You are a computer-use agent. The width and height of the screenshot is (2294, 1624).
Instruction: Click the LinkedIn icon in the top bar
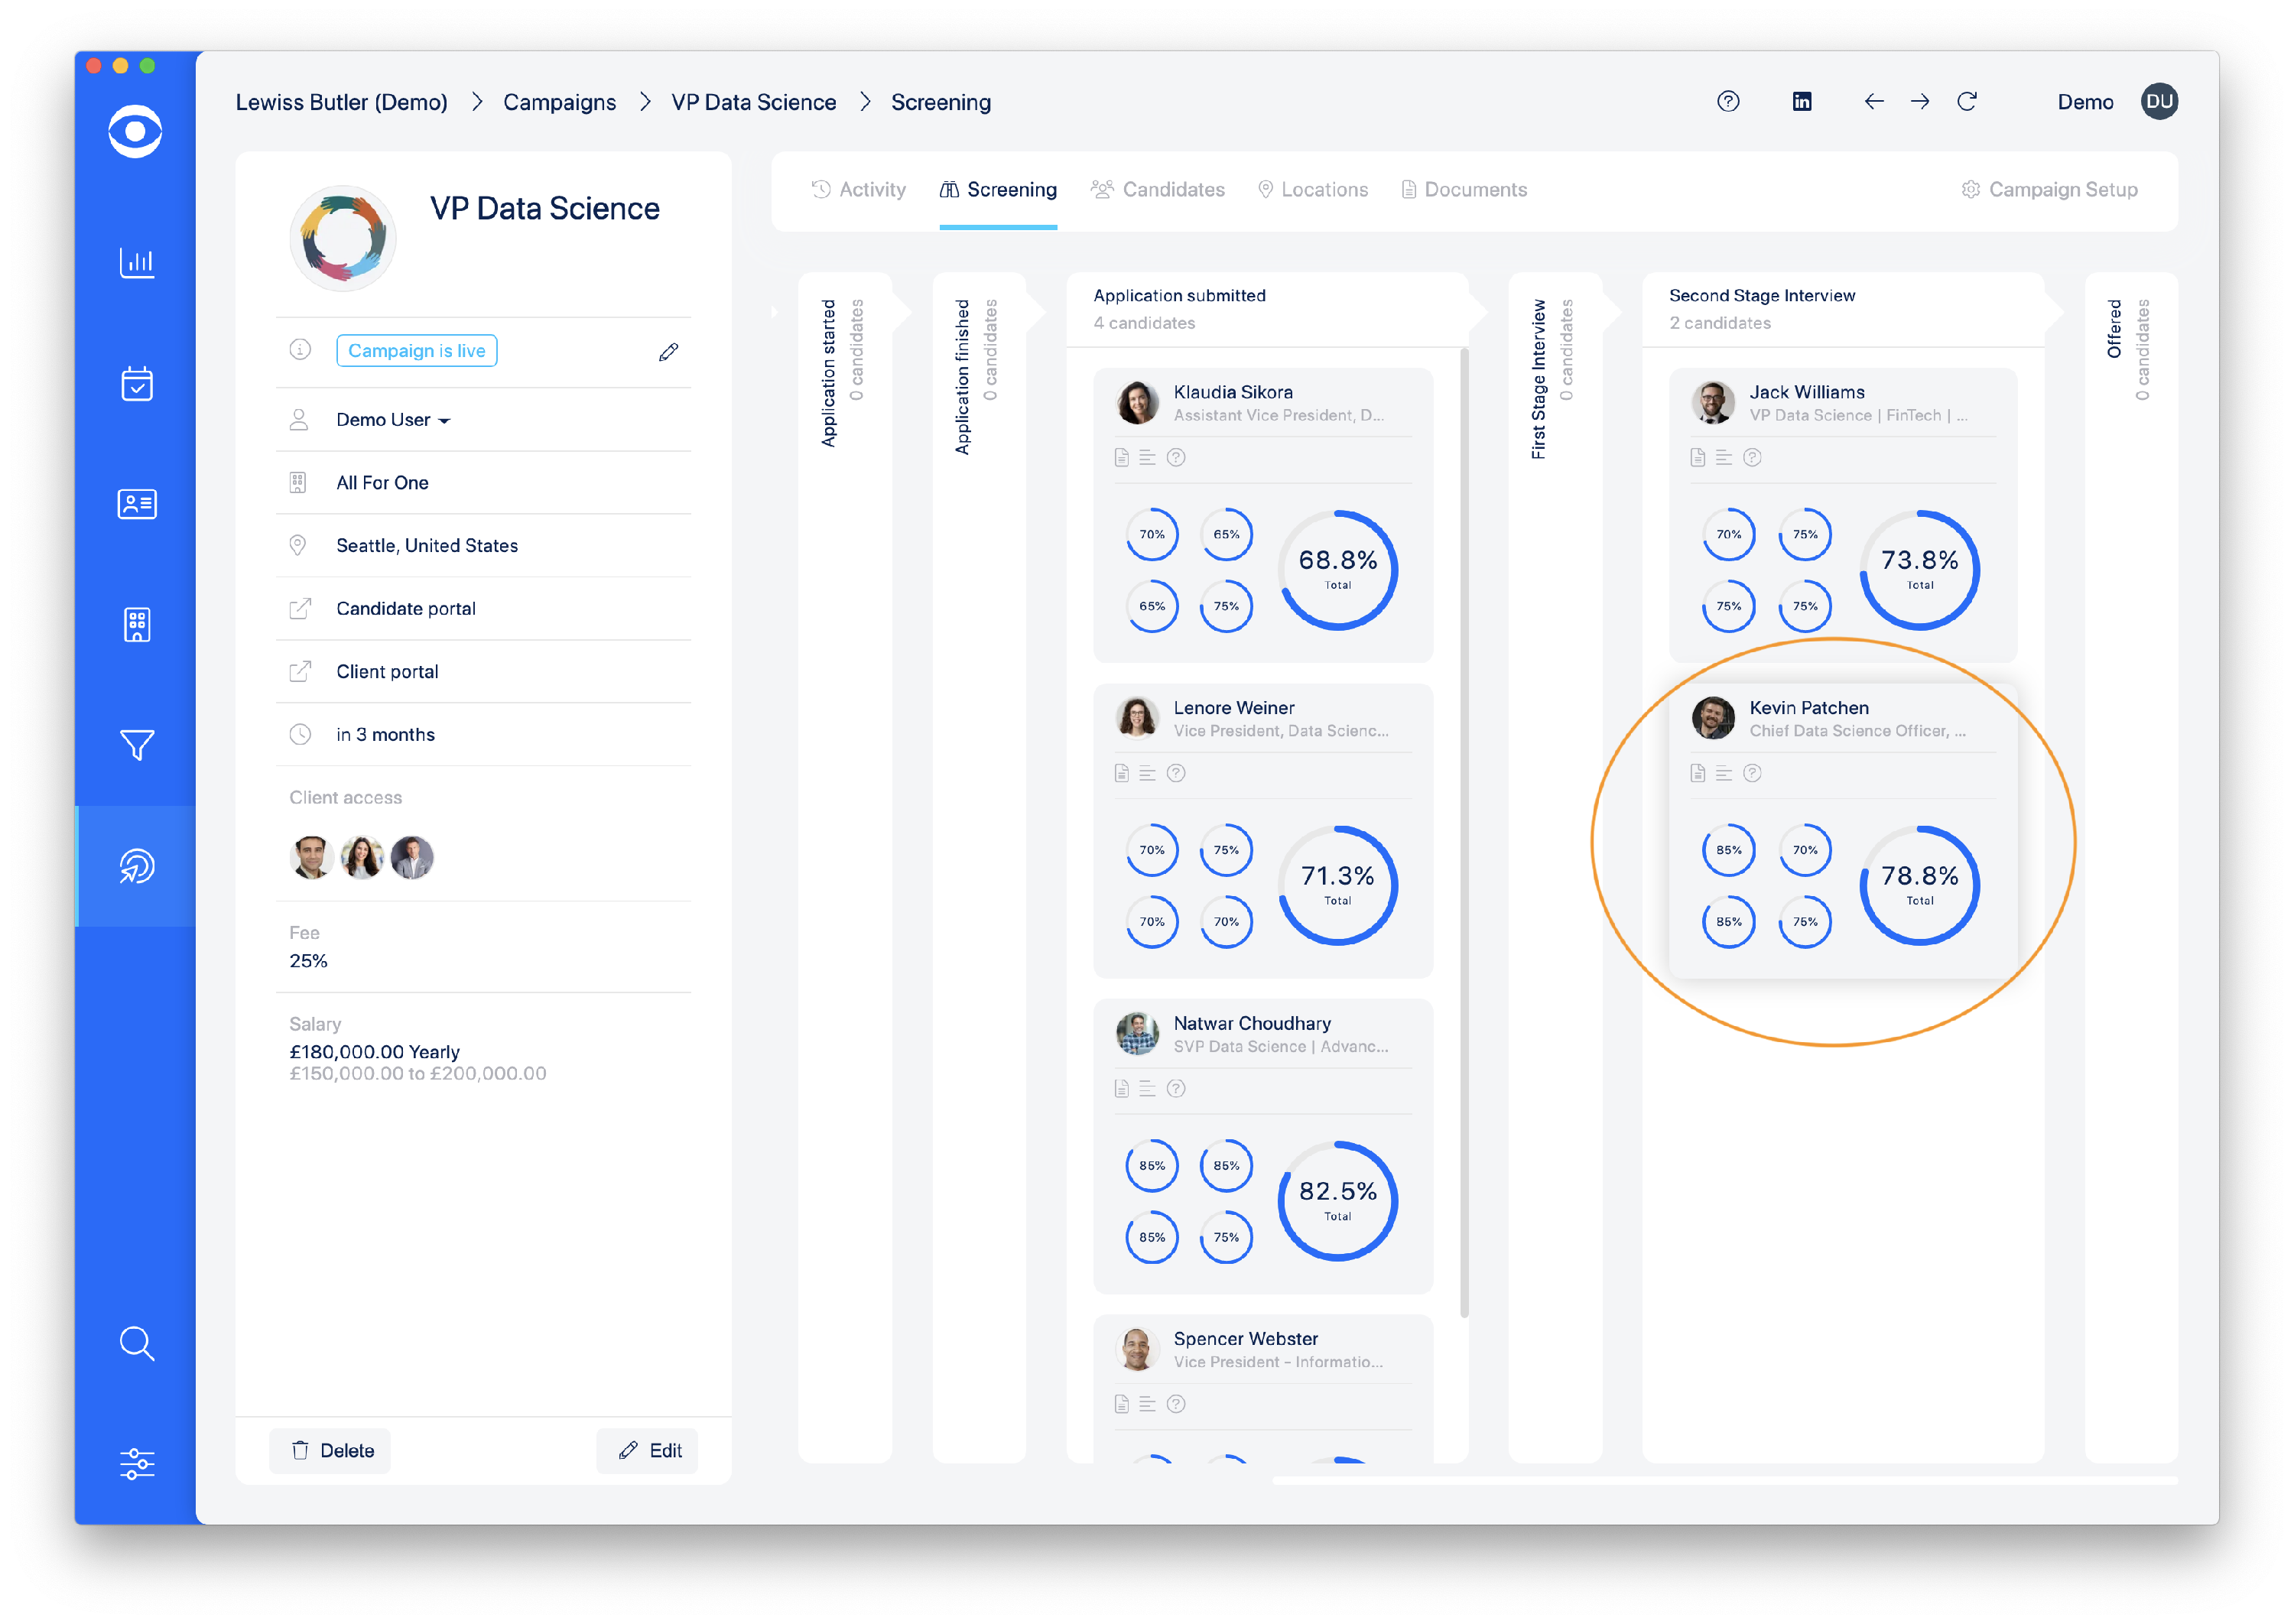click(x=1801, y=102)
